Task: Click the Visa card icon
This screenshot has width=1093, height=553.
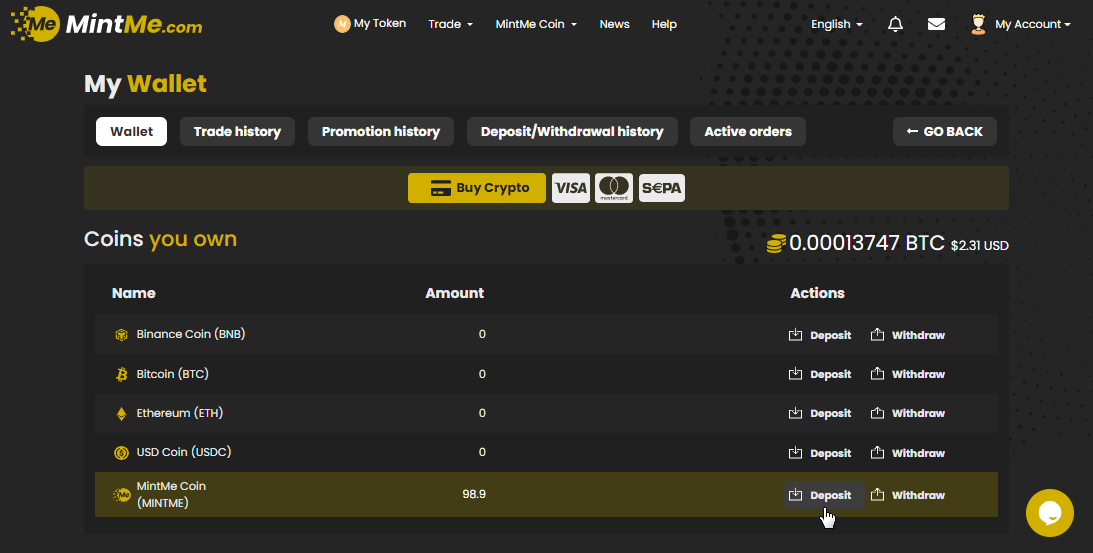Action: coord(571,188)
